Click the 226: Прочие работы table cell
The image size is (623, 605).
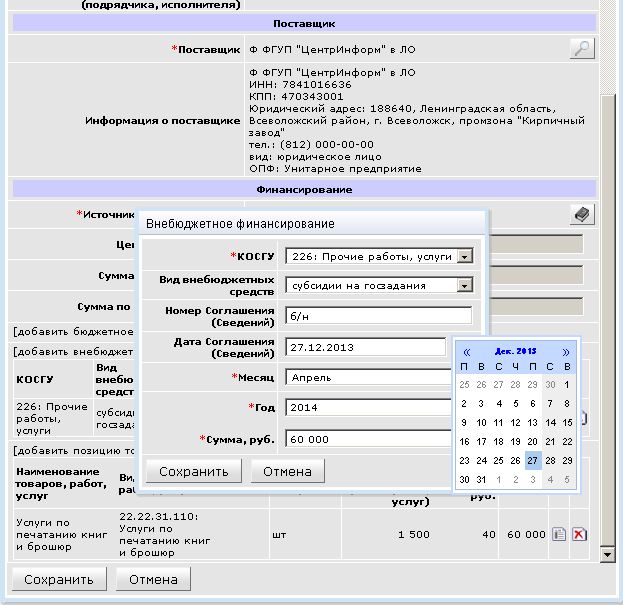click(x=52, y=418)
